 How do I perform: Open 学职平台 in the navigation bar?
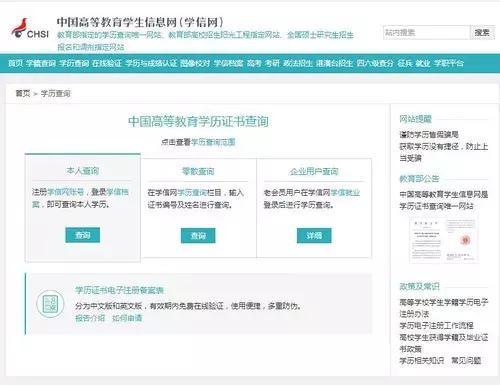pos(448,63)
